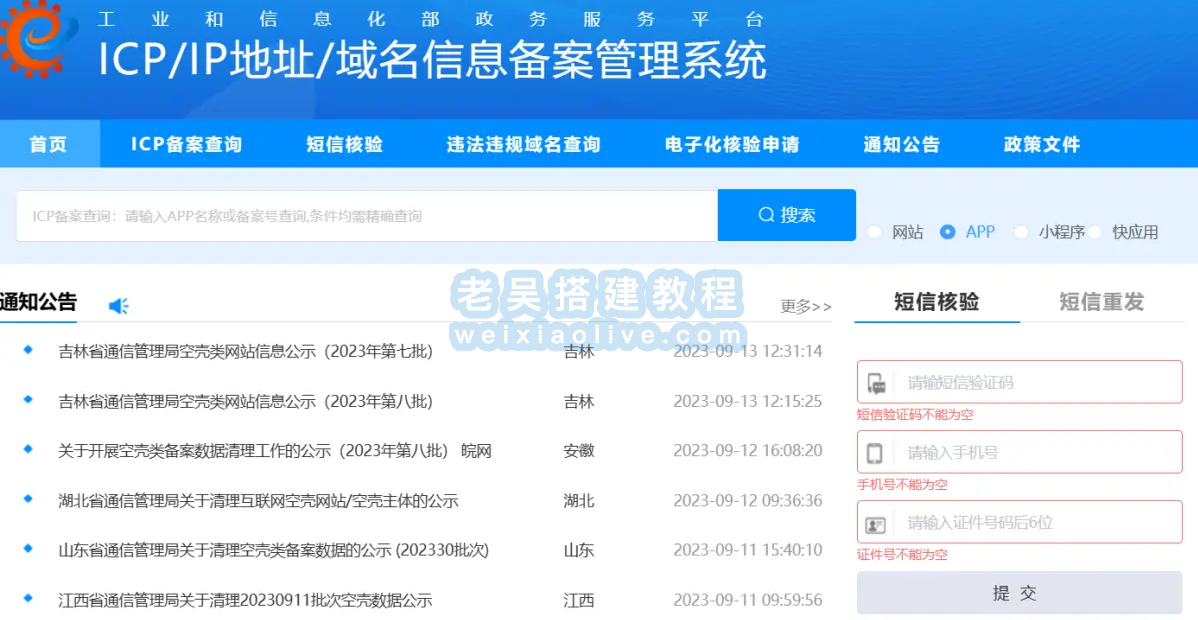Click inside the 请输入手机号 input field
The height and width of the screenshot is (620, 1198).
1030,451
